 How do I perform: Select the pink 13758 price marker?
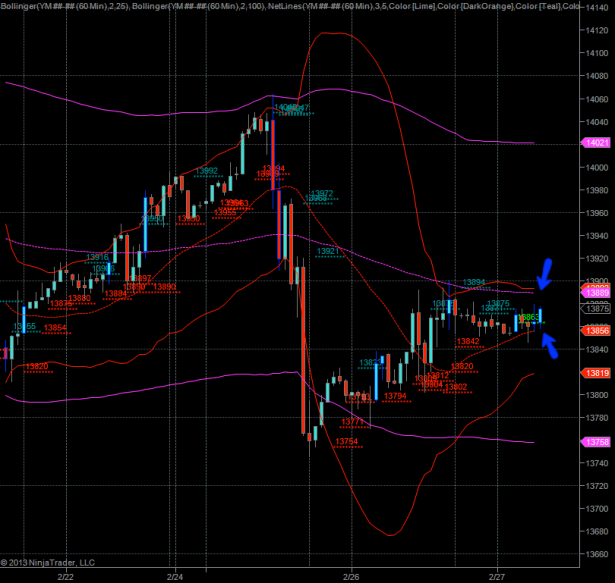596,441
